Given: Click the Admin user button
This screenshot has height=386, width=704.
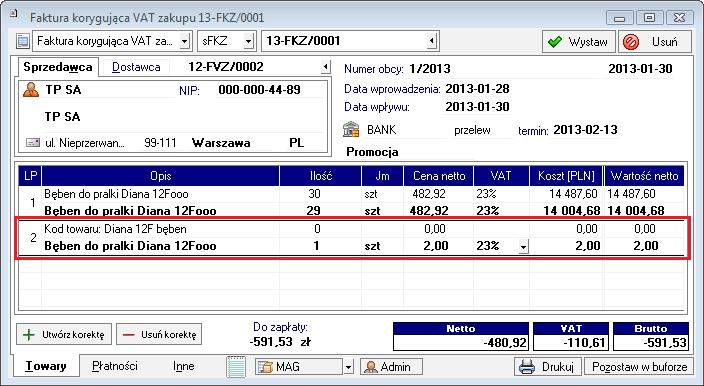Looking at the screenshot, I should pyautogui.click(x=392, y=367).
